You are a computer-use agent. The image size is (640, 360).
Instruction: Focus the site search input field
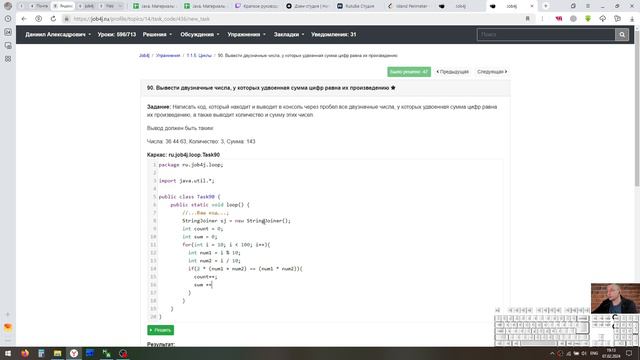pyautogui.click(x=546, y=35)
